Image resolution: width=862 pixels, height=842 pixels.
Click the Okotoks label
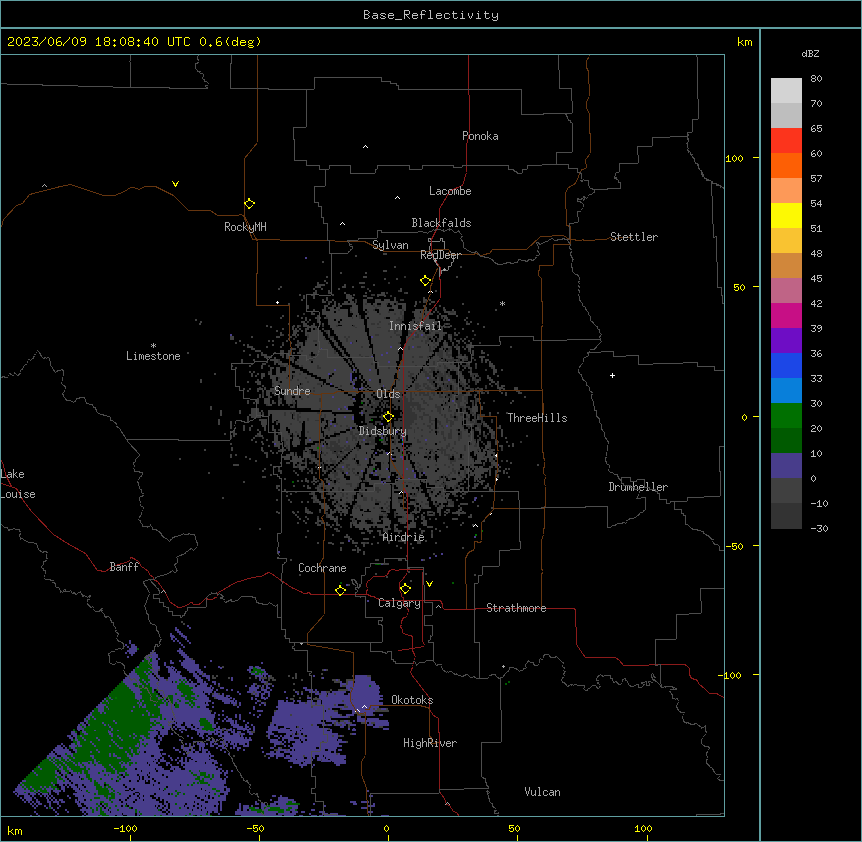pyautogui.click(x=412, y=700)
